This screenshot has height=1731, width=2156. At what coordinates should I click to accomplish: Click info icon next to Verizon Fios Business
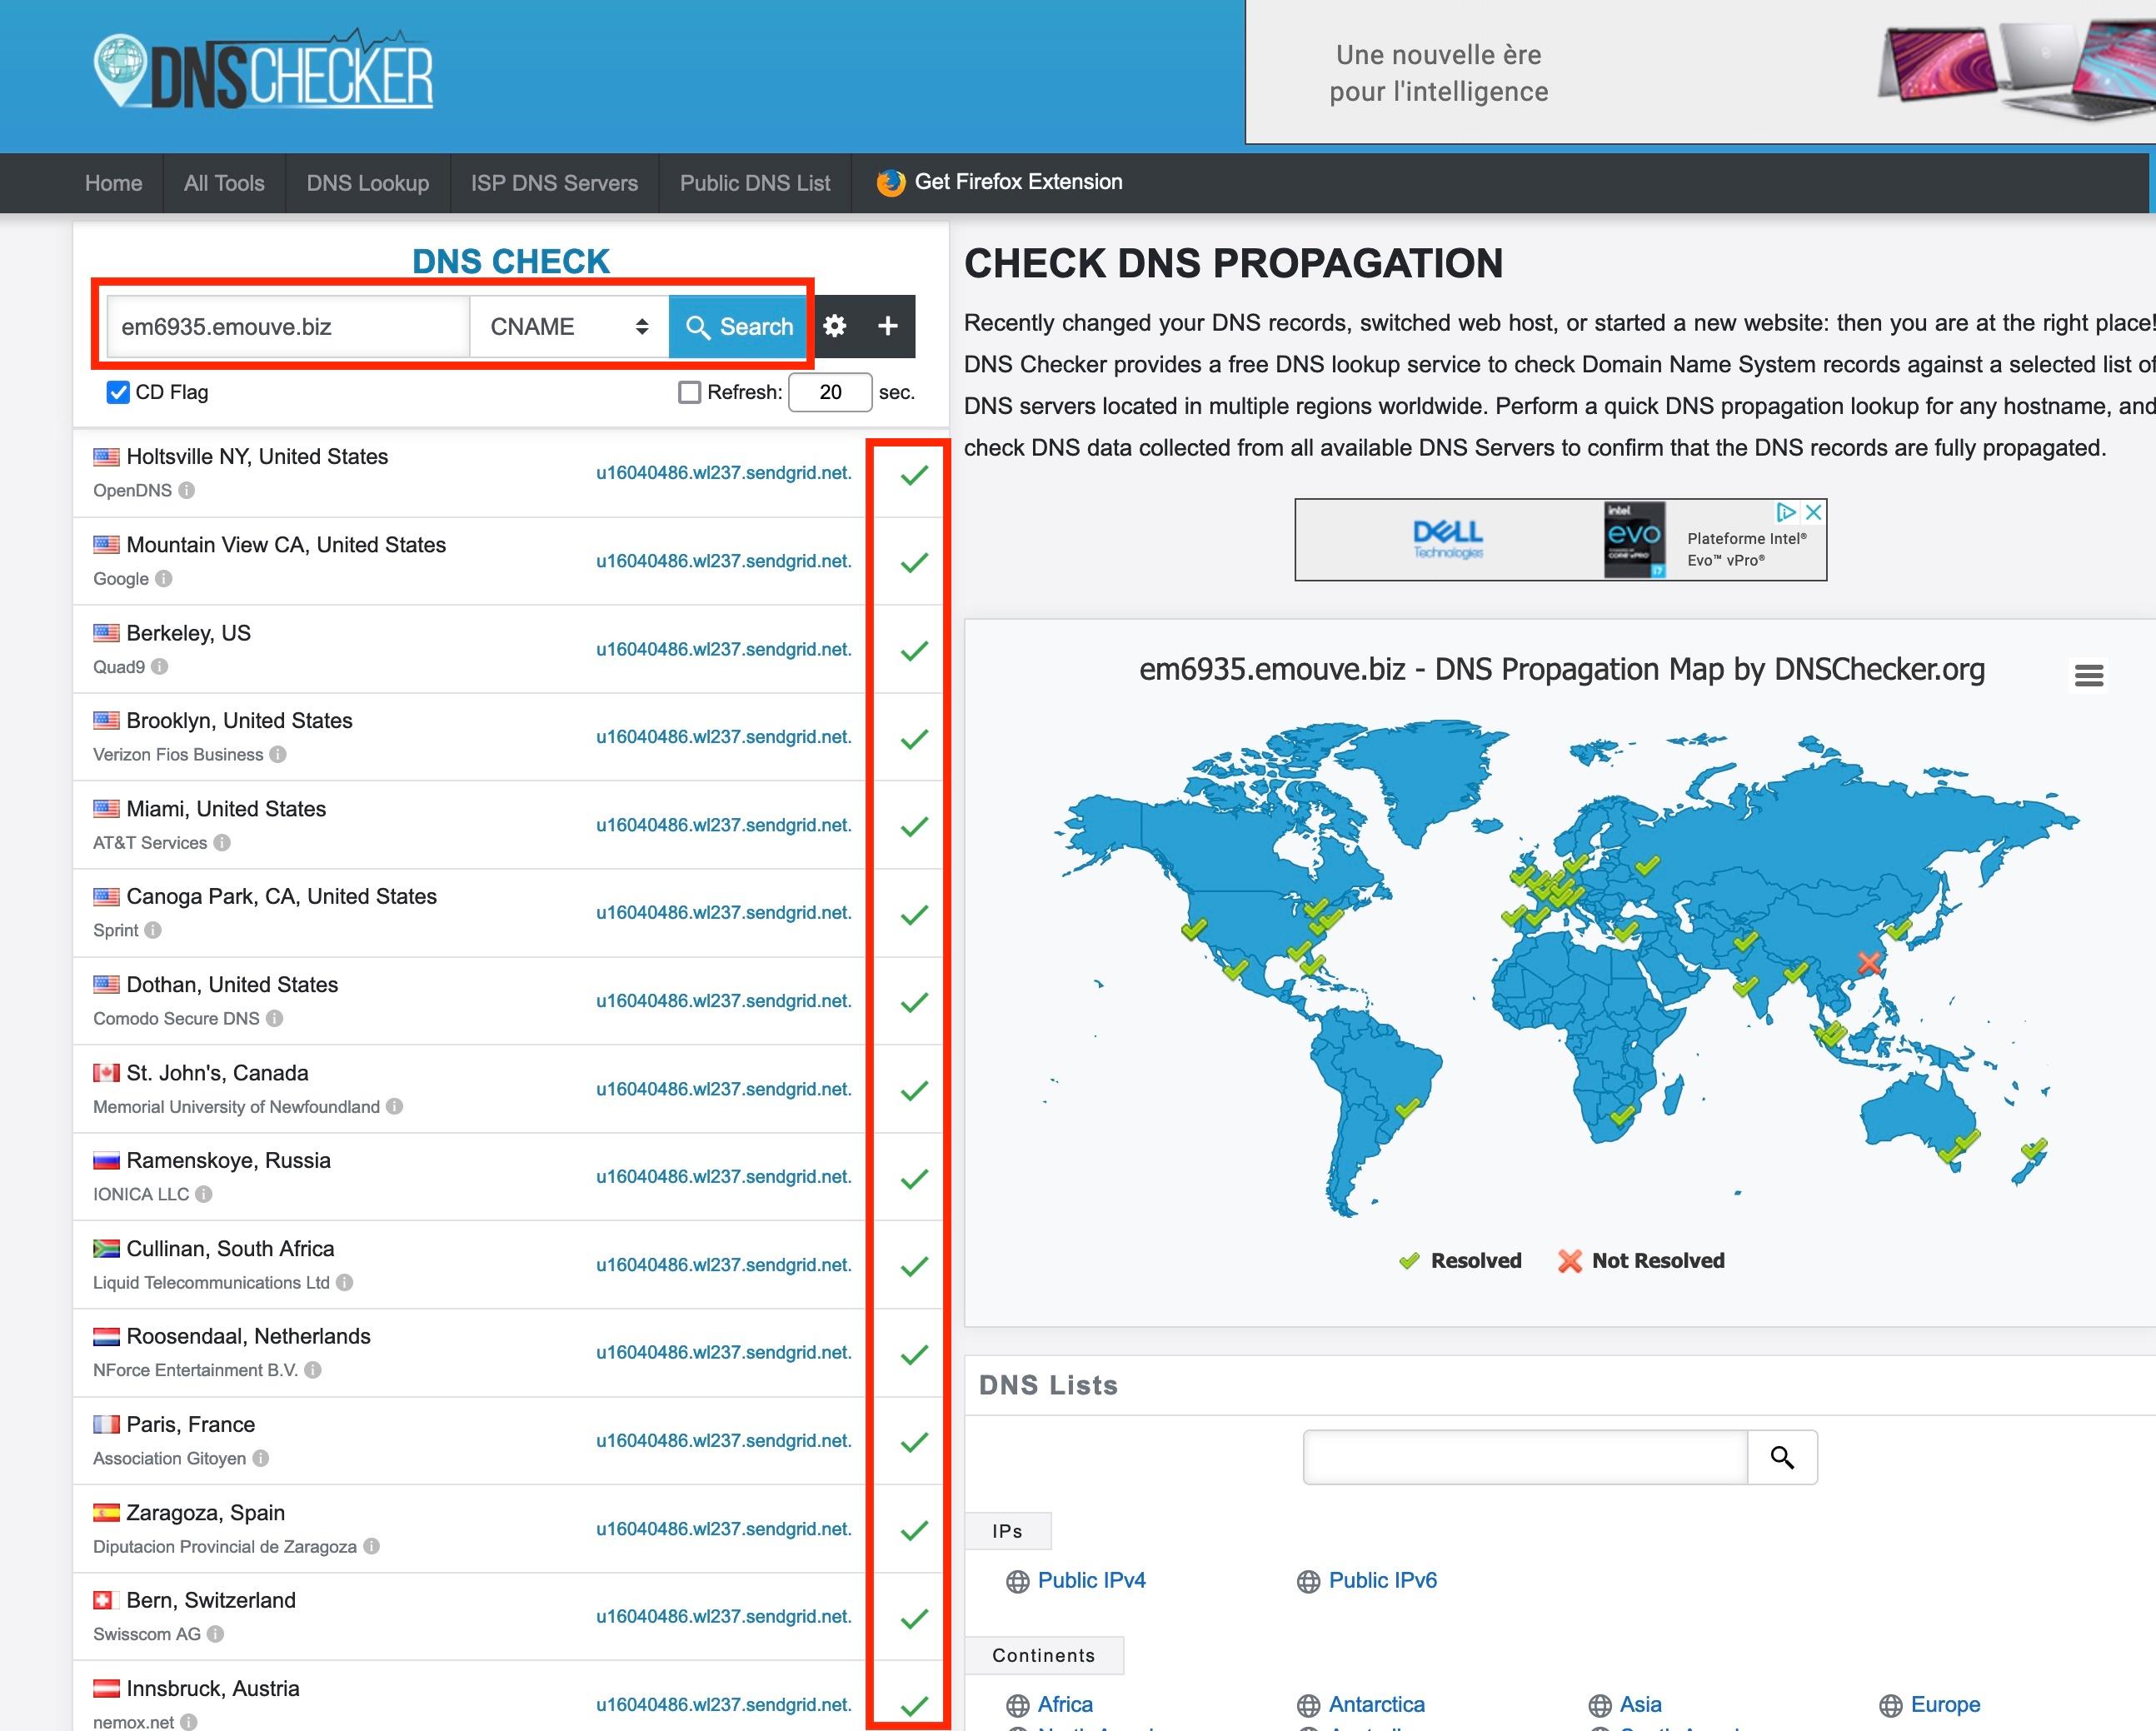point(278,754)
